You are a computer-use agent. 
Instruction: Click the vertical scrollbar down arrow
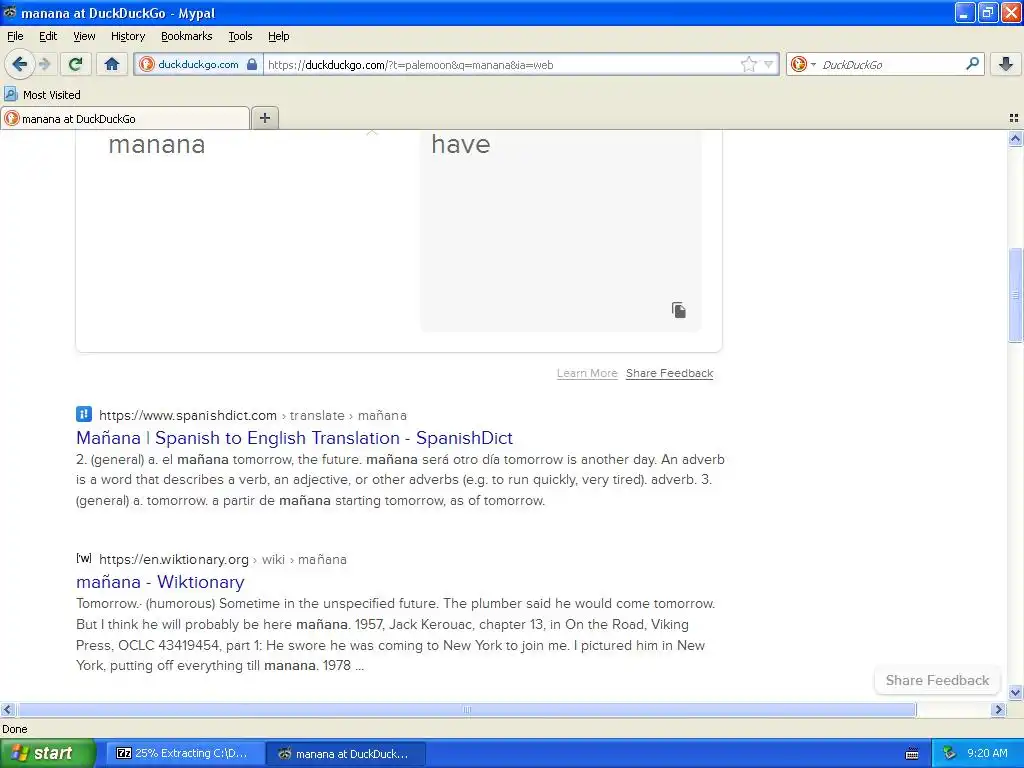click(1015, 692)
